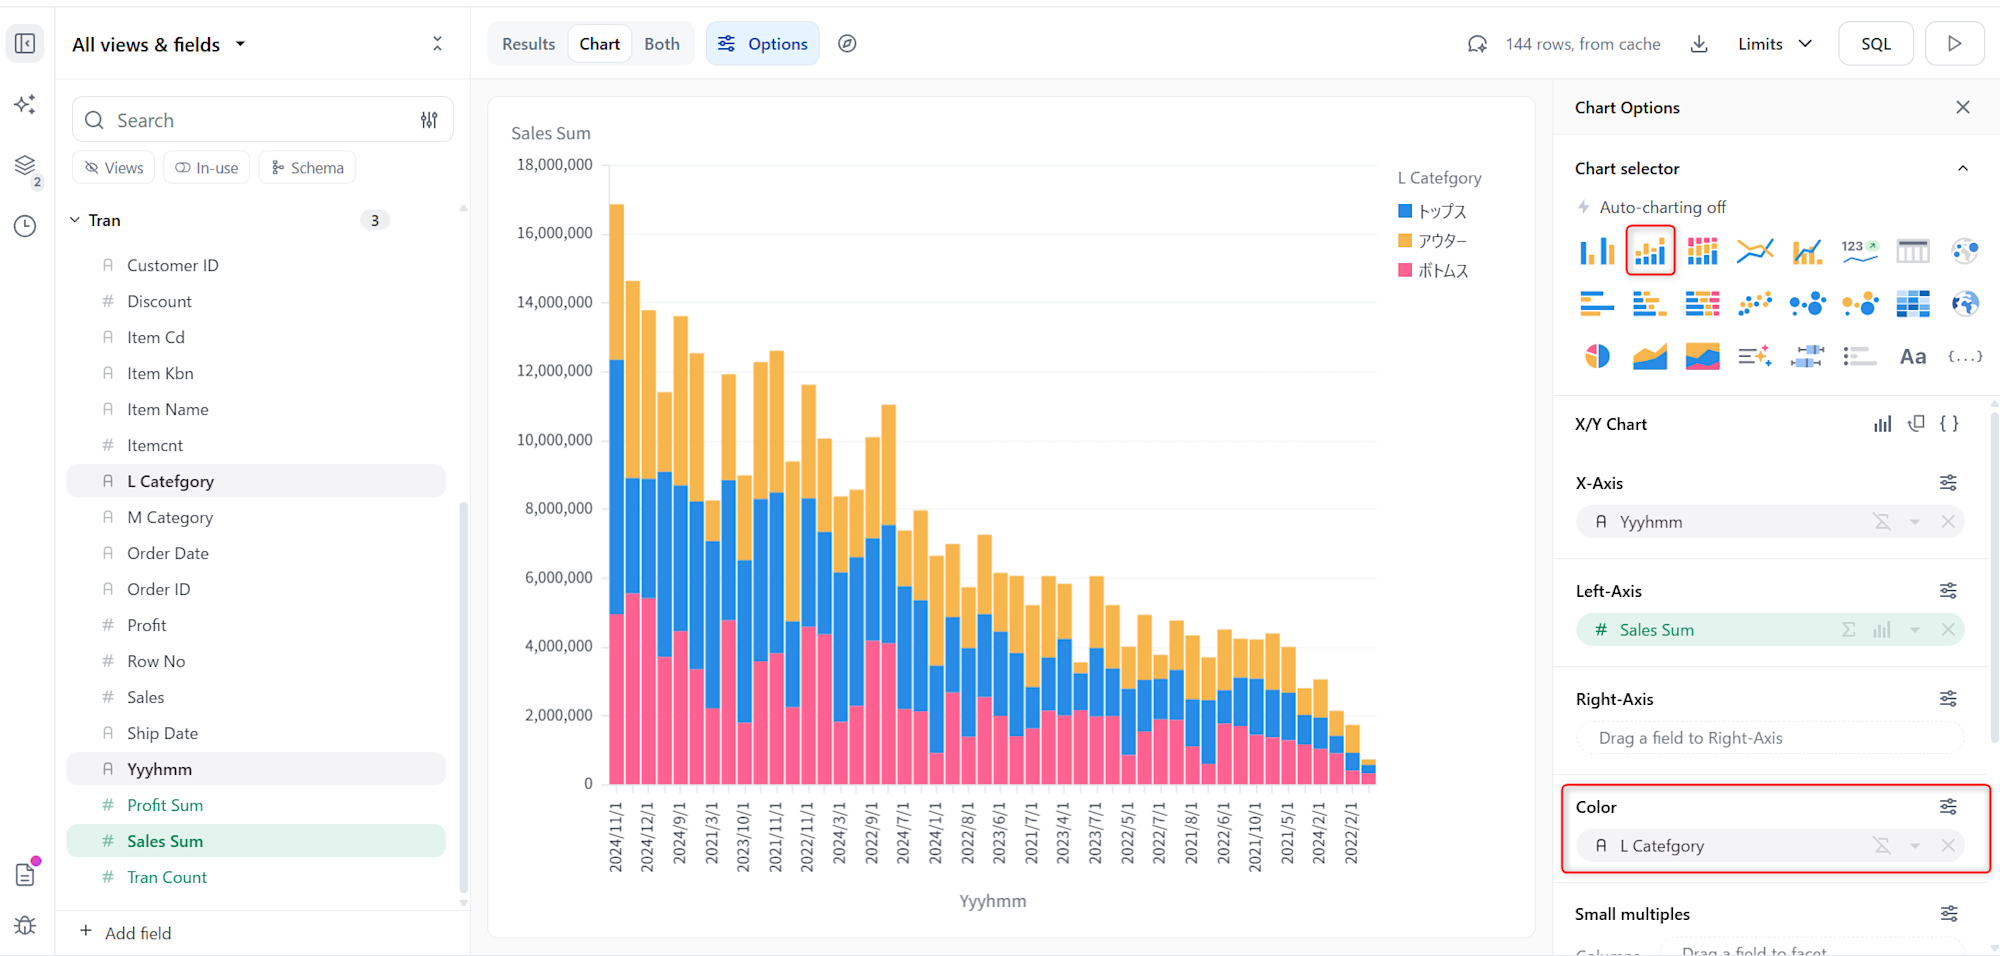Click the SQL button
Image resolution: width=2000 pixels, height=956 pixels.
coord(1875,44)
